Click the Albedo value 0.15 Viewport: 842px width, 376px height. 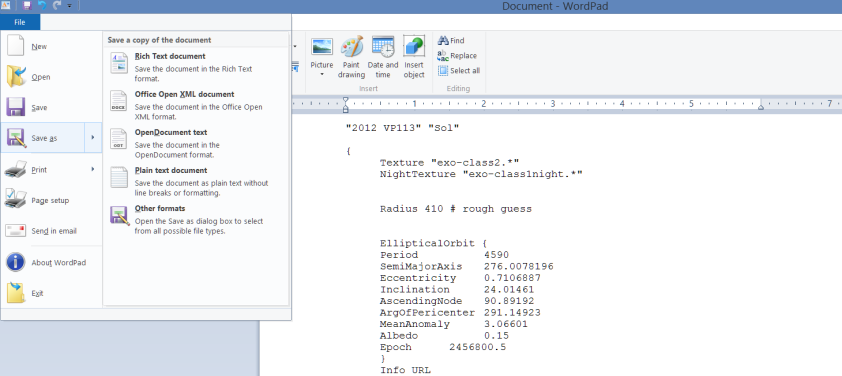click(496, 336)
